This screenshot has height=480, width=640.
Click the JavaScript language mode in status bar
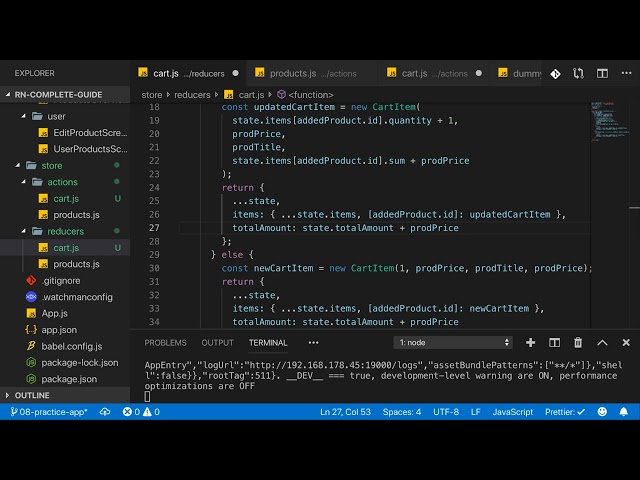click(x=512, y=412)
